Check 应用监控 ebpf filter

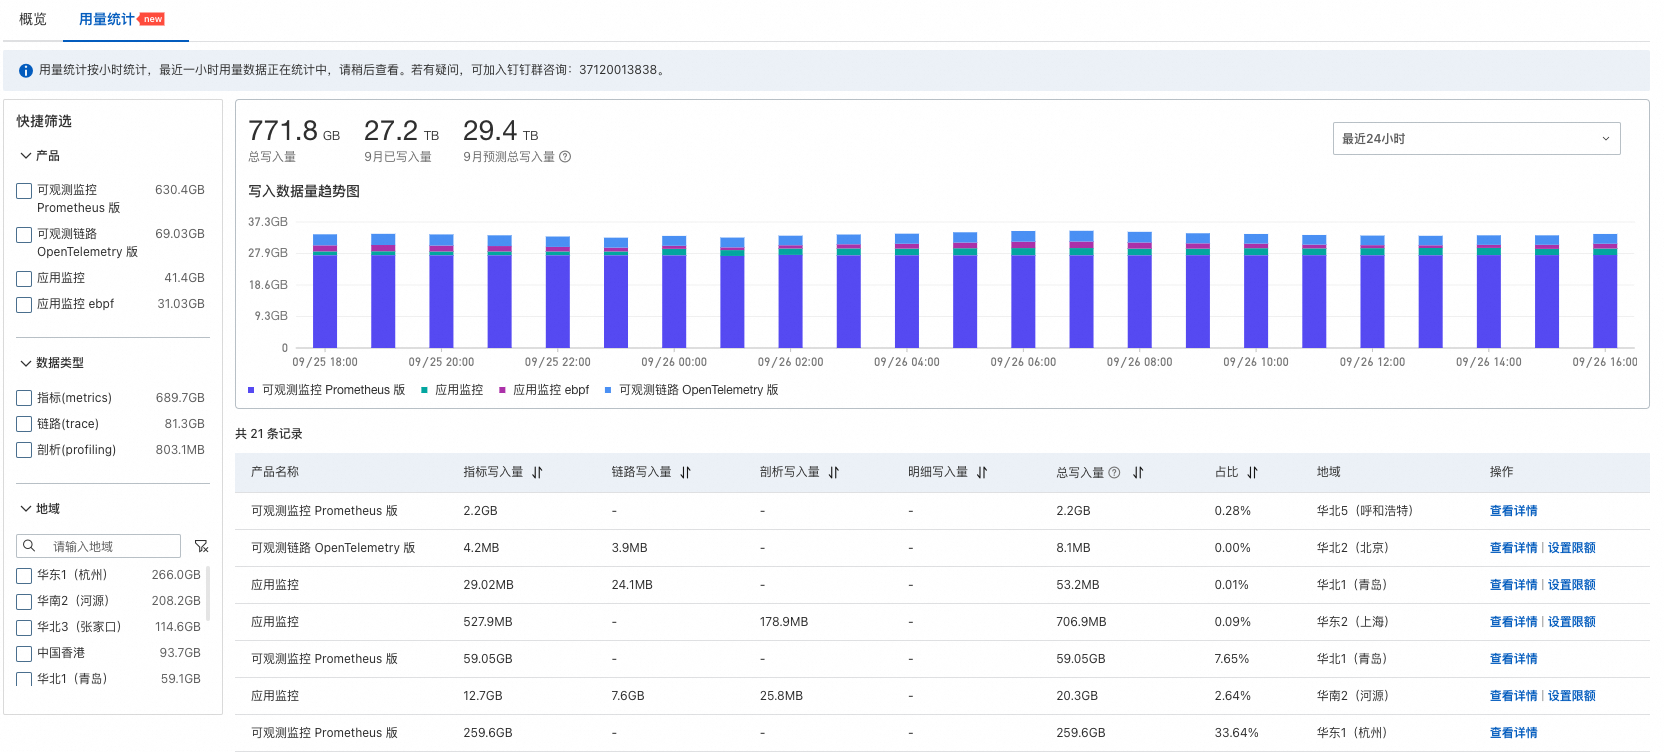[24, 305]
